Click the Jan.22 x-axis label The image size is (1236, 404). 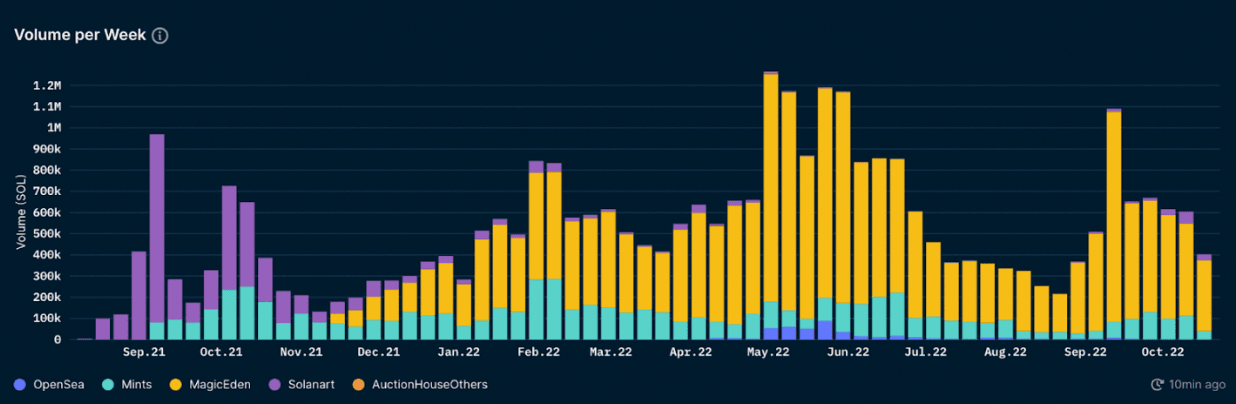457,352
